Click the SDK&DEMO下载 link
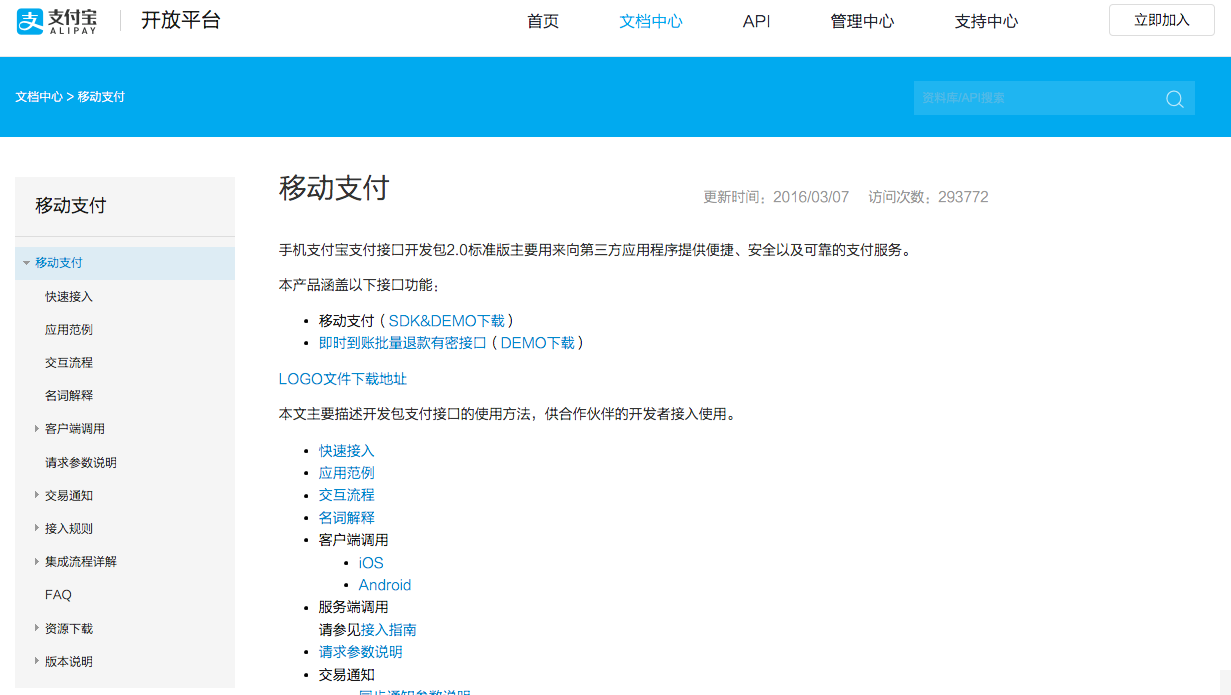The image size is (1231, 695). 446,321
